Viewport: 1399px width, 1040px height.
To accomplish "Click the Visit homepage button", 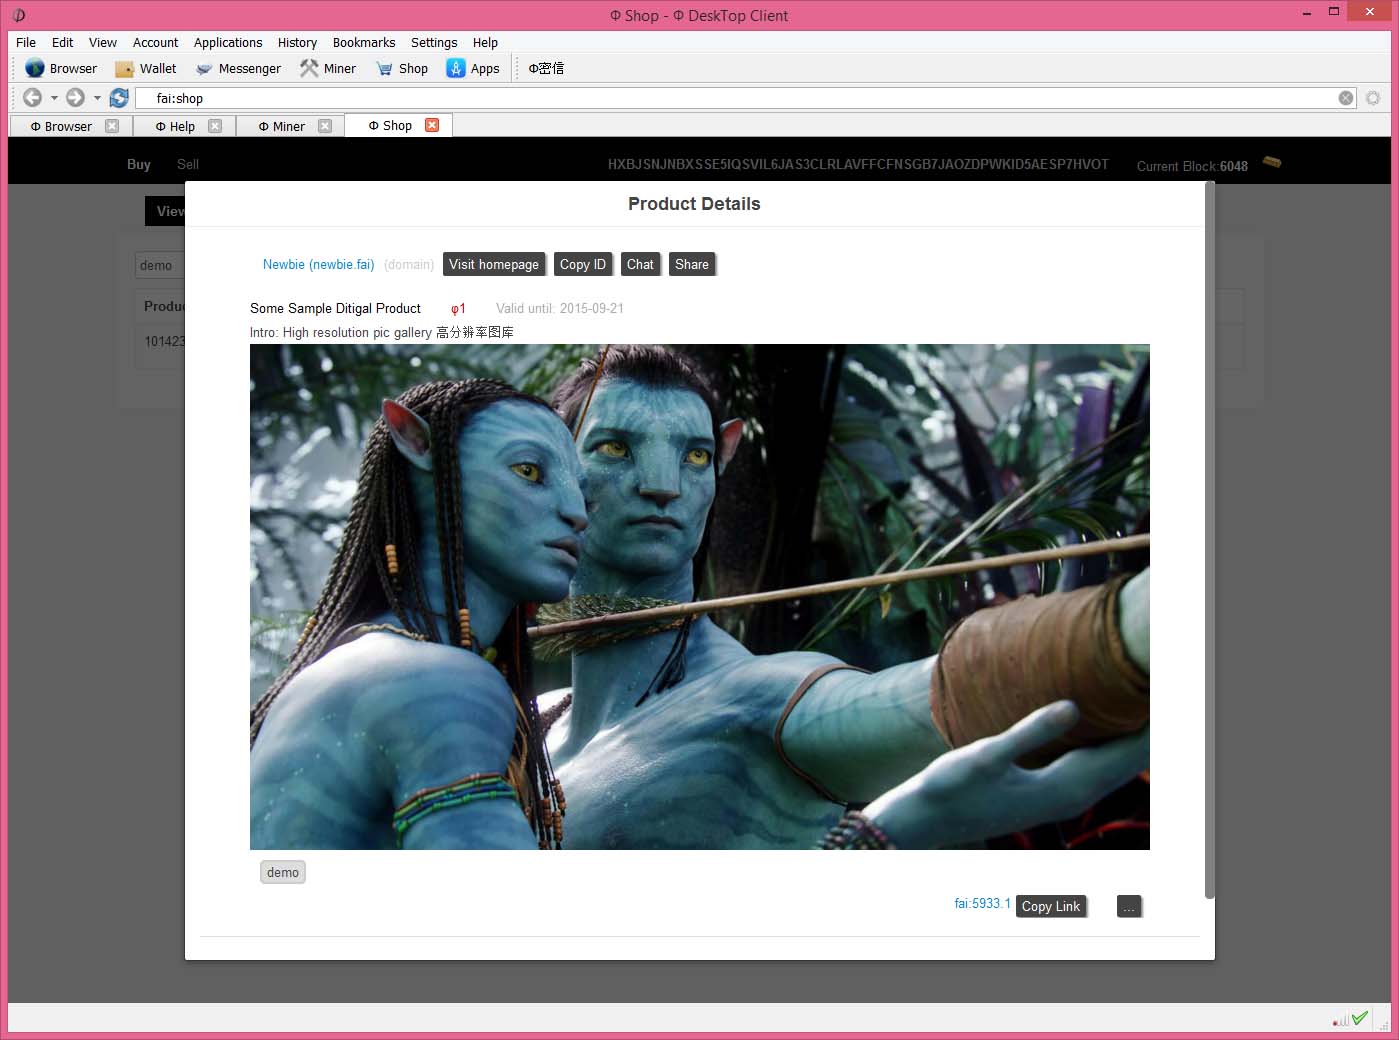I will tap(494, 264).
